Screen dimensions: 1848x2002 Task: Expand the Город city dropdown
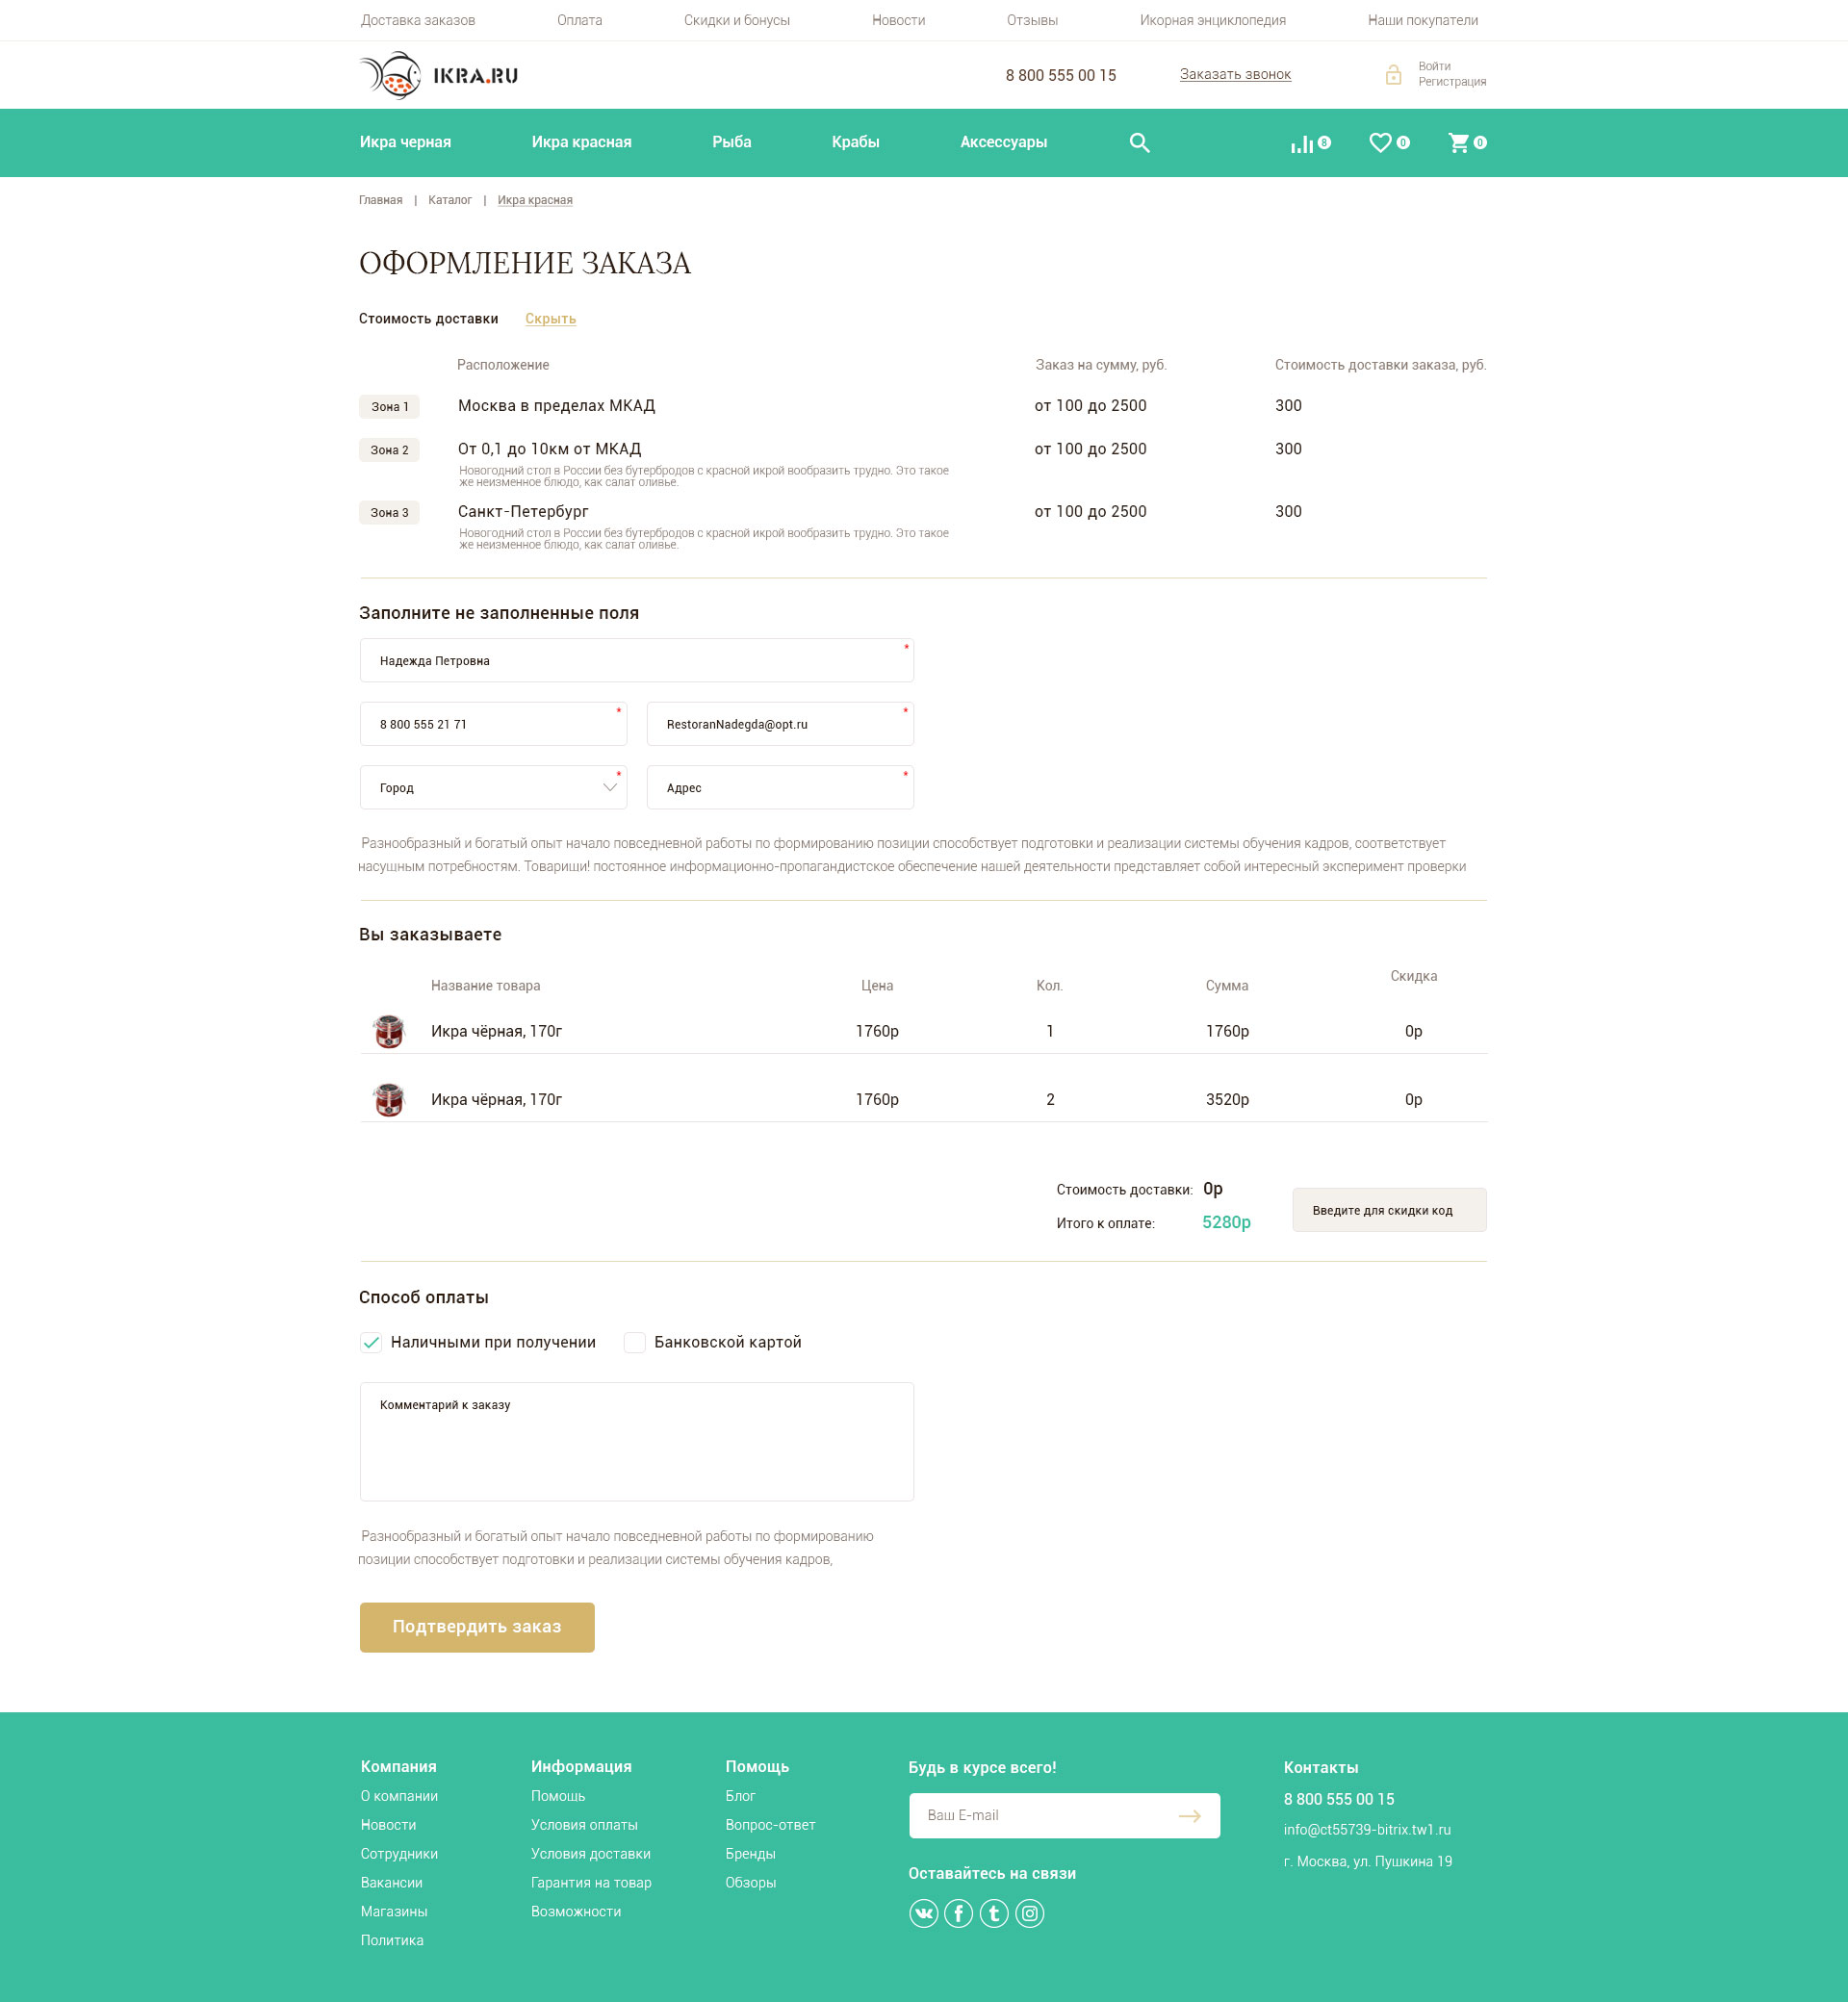(493, 788)
